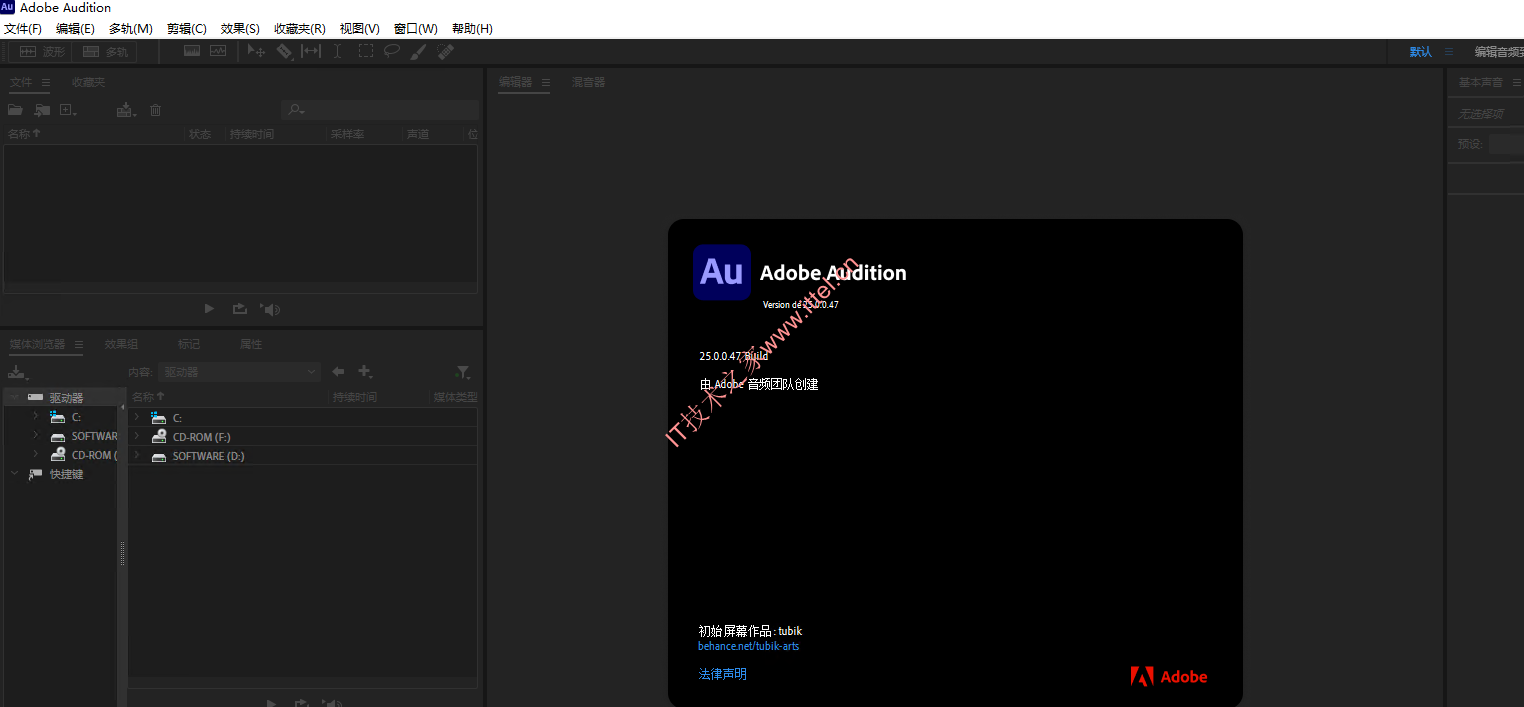Sort files by 采样率 column header
The height and width of the screenshot is (707, 1524).
[347, 134]
